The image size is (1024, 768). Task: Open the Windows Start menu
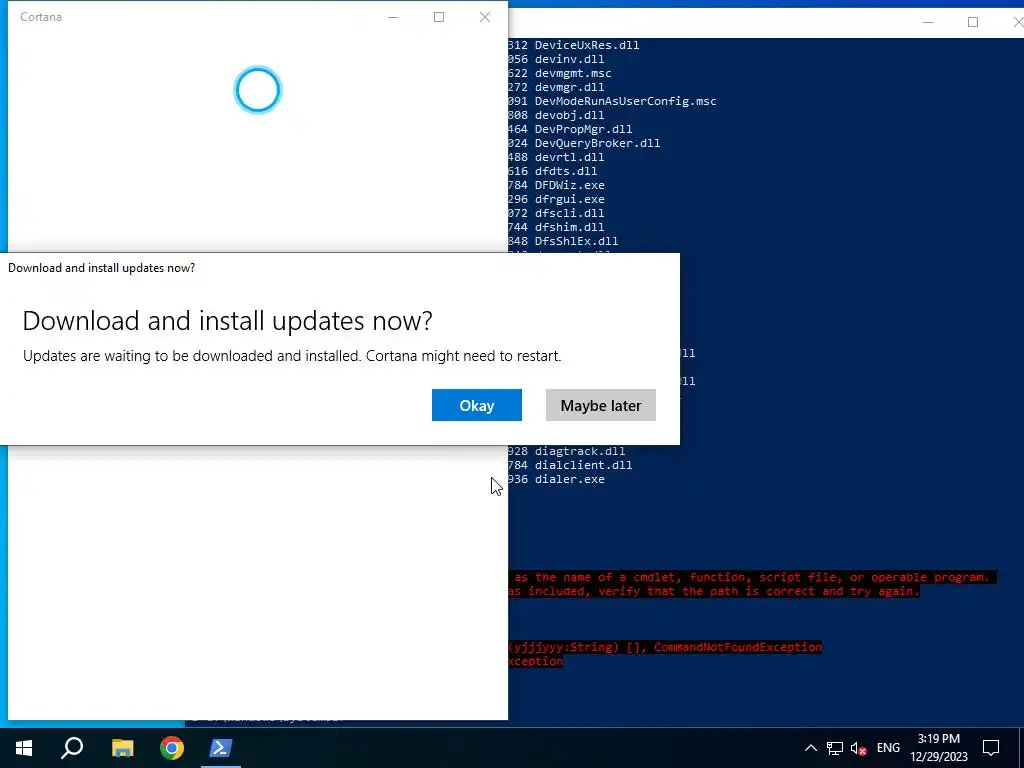(x=24, y=748)
